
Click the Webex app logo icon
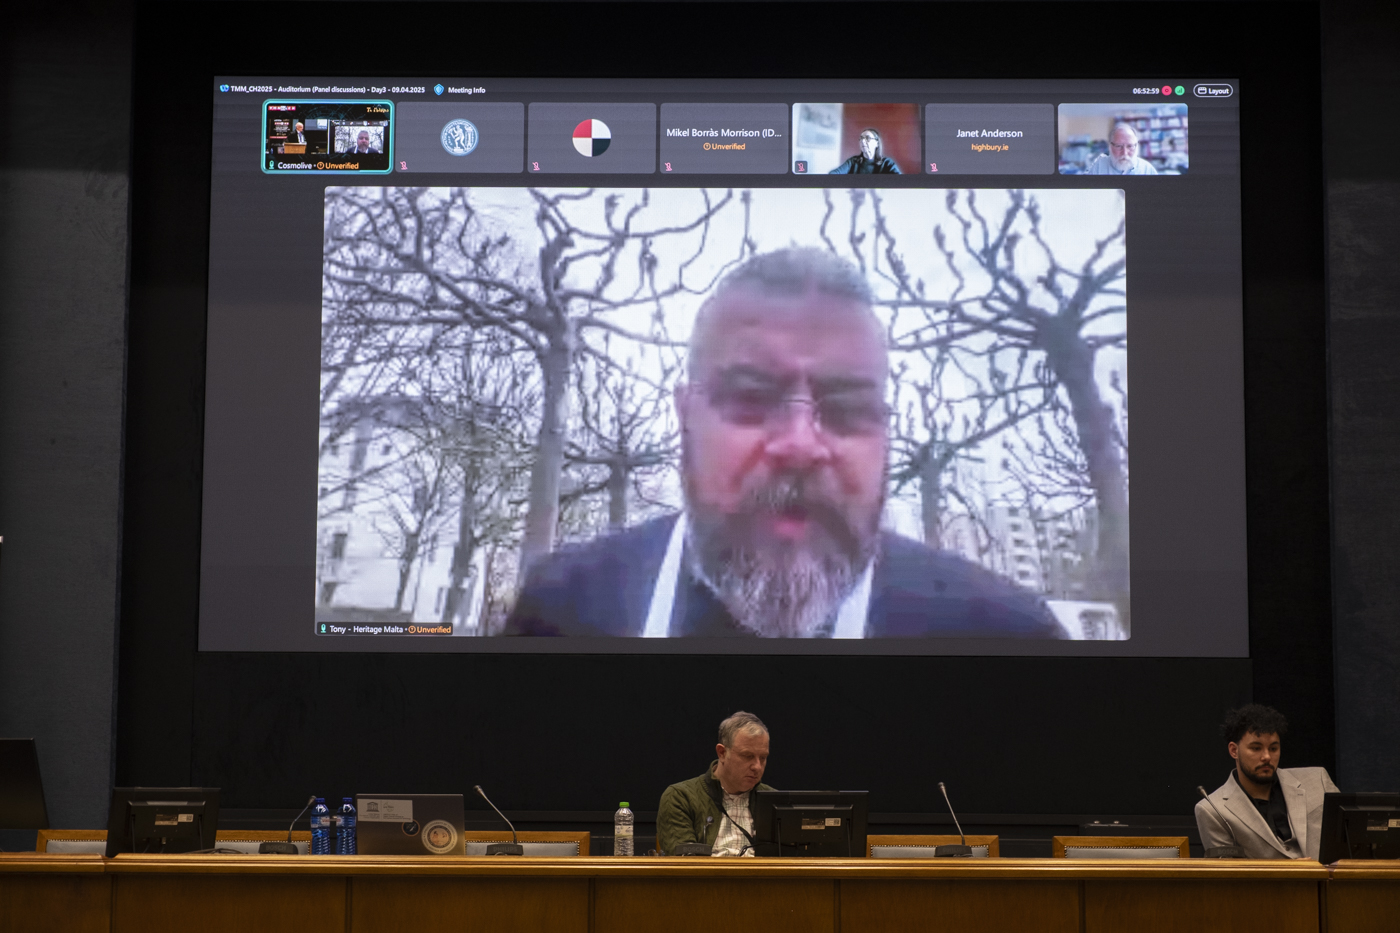(224, 89)
